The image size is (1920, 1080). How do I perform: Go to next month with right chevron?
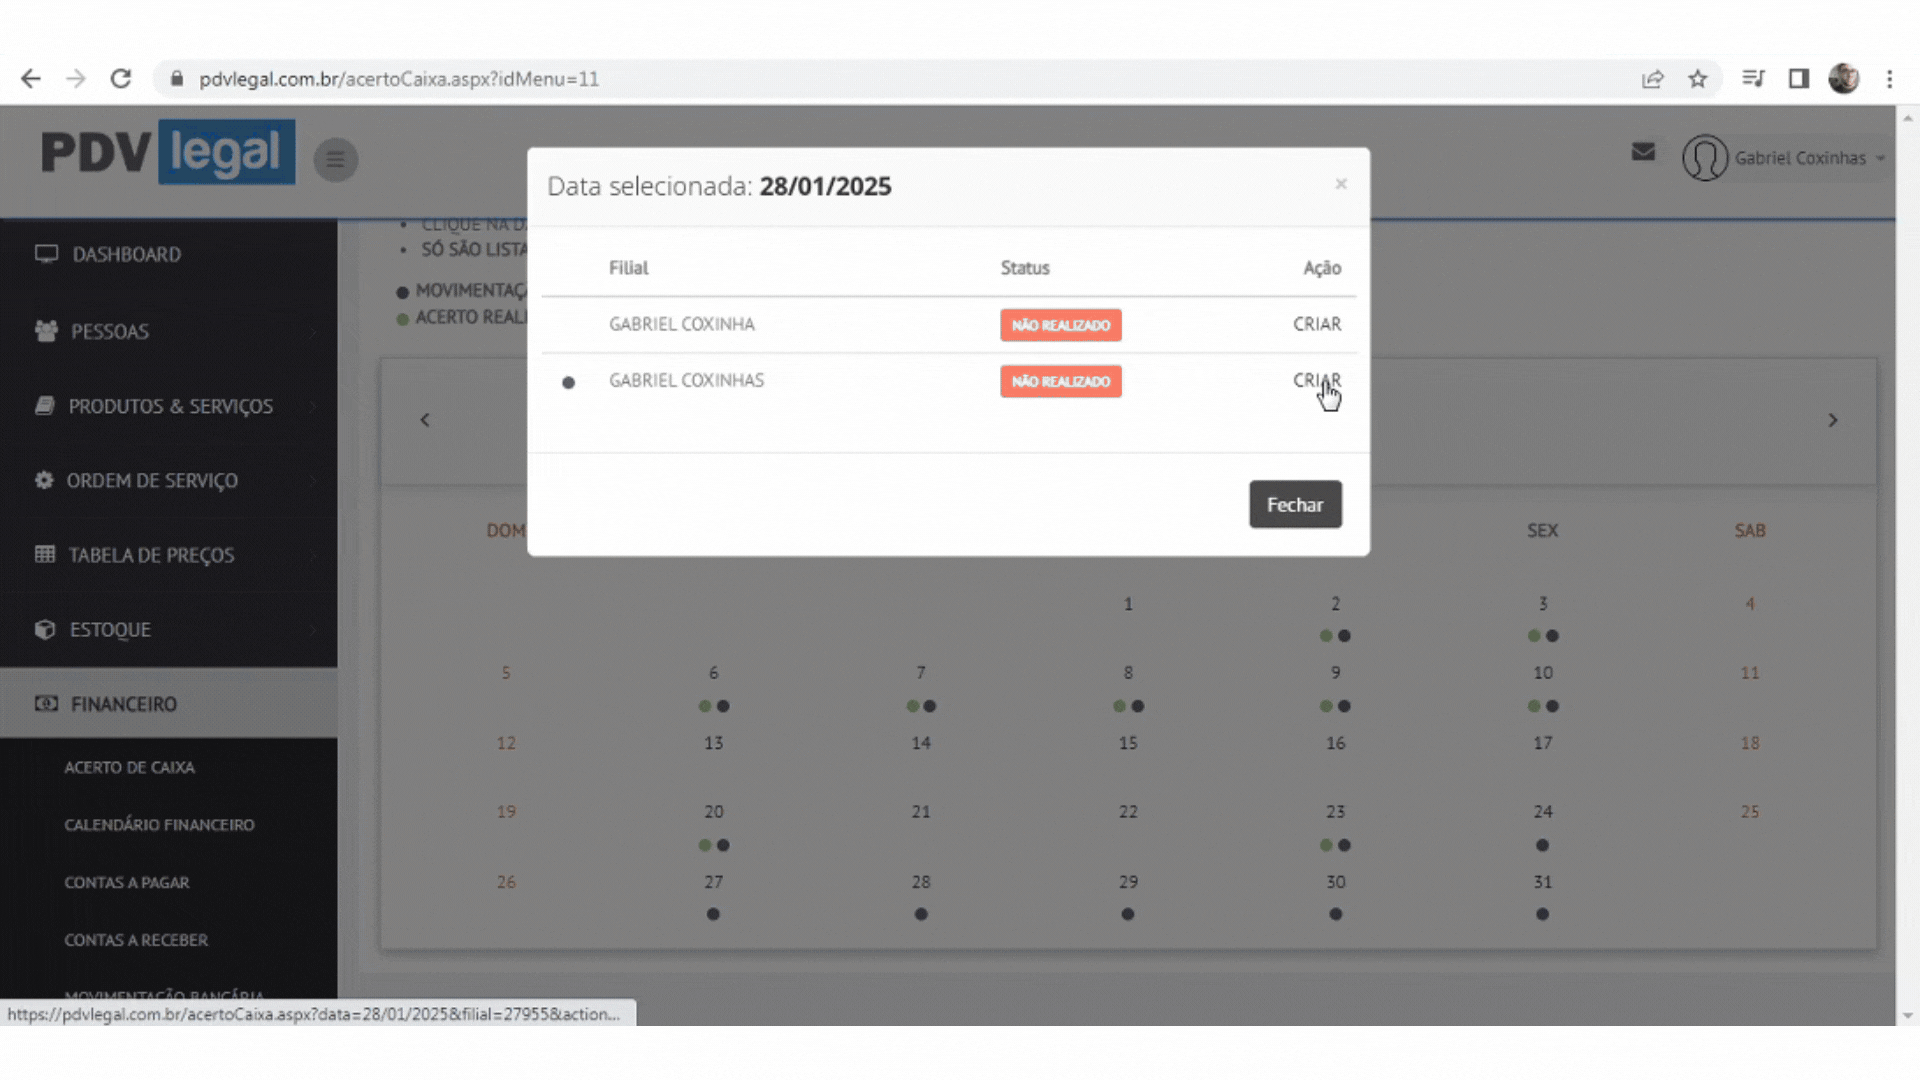(x=1832, y=421)
